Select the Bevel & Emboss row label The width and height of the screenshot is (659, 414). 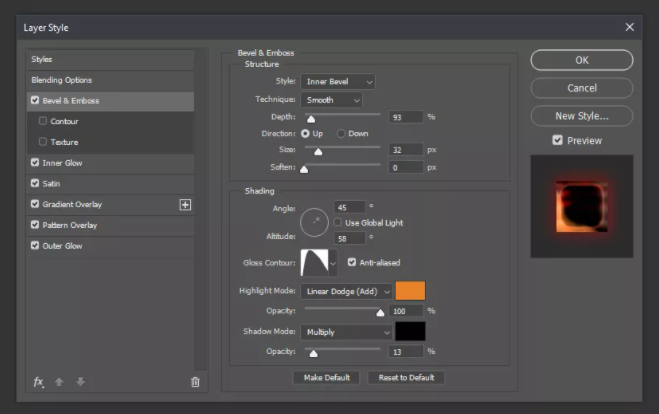[71, 100]
